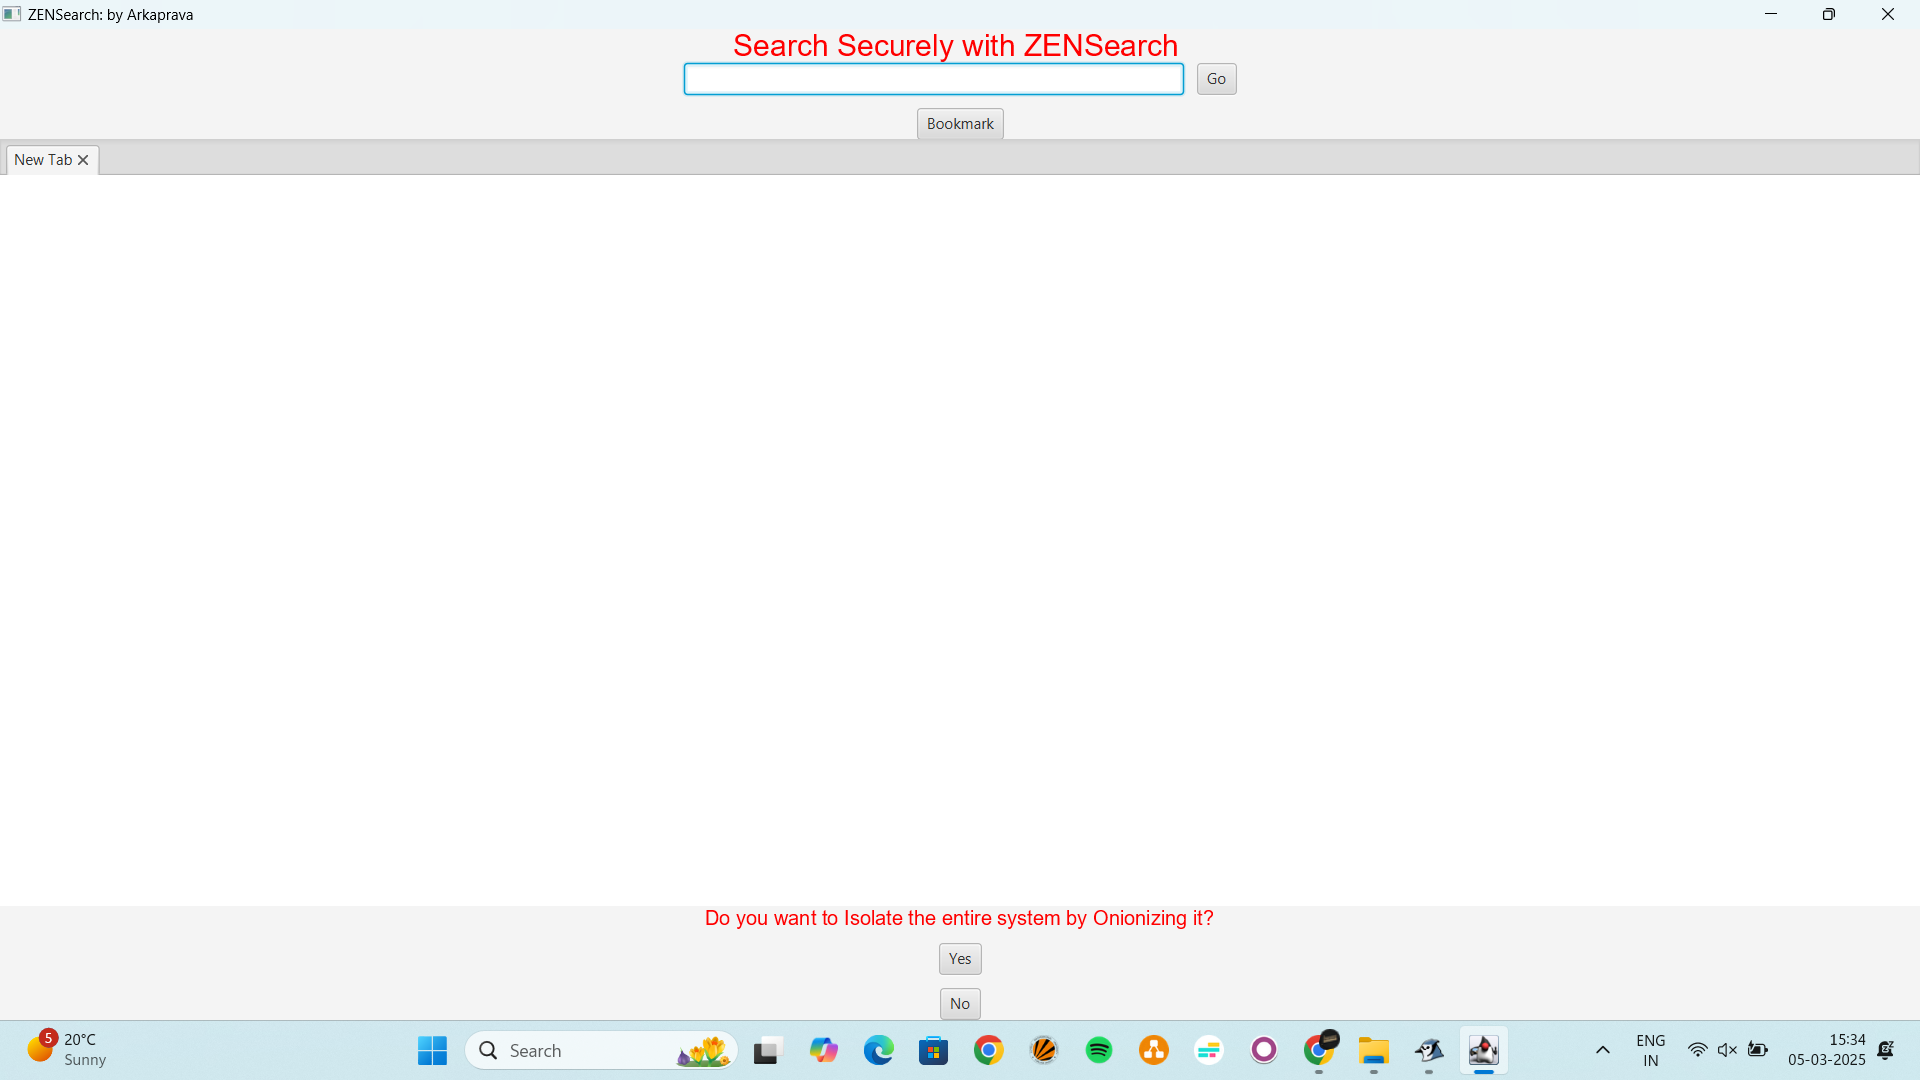Open File Explorer from the taskbar
The image size is (1920, 1080).
pyautogui.click(x=1373, y=1050)
